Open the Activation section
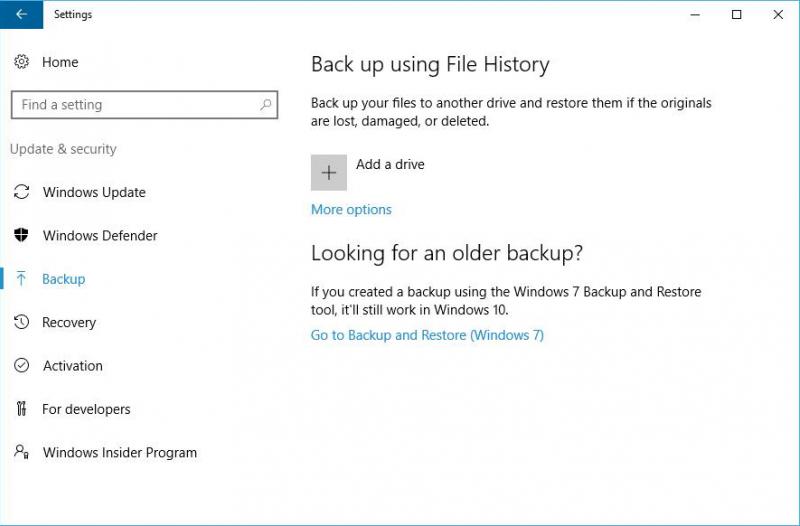The image size is (800, 526). tap(72, 365)
